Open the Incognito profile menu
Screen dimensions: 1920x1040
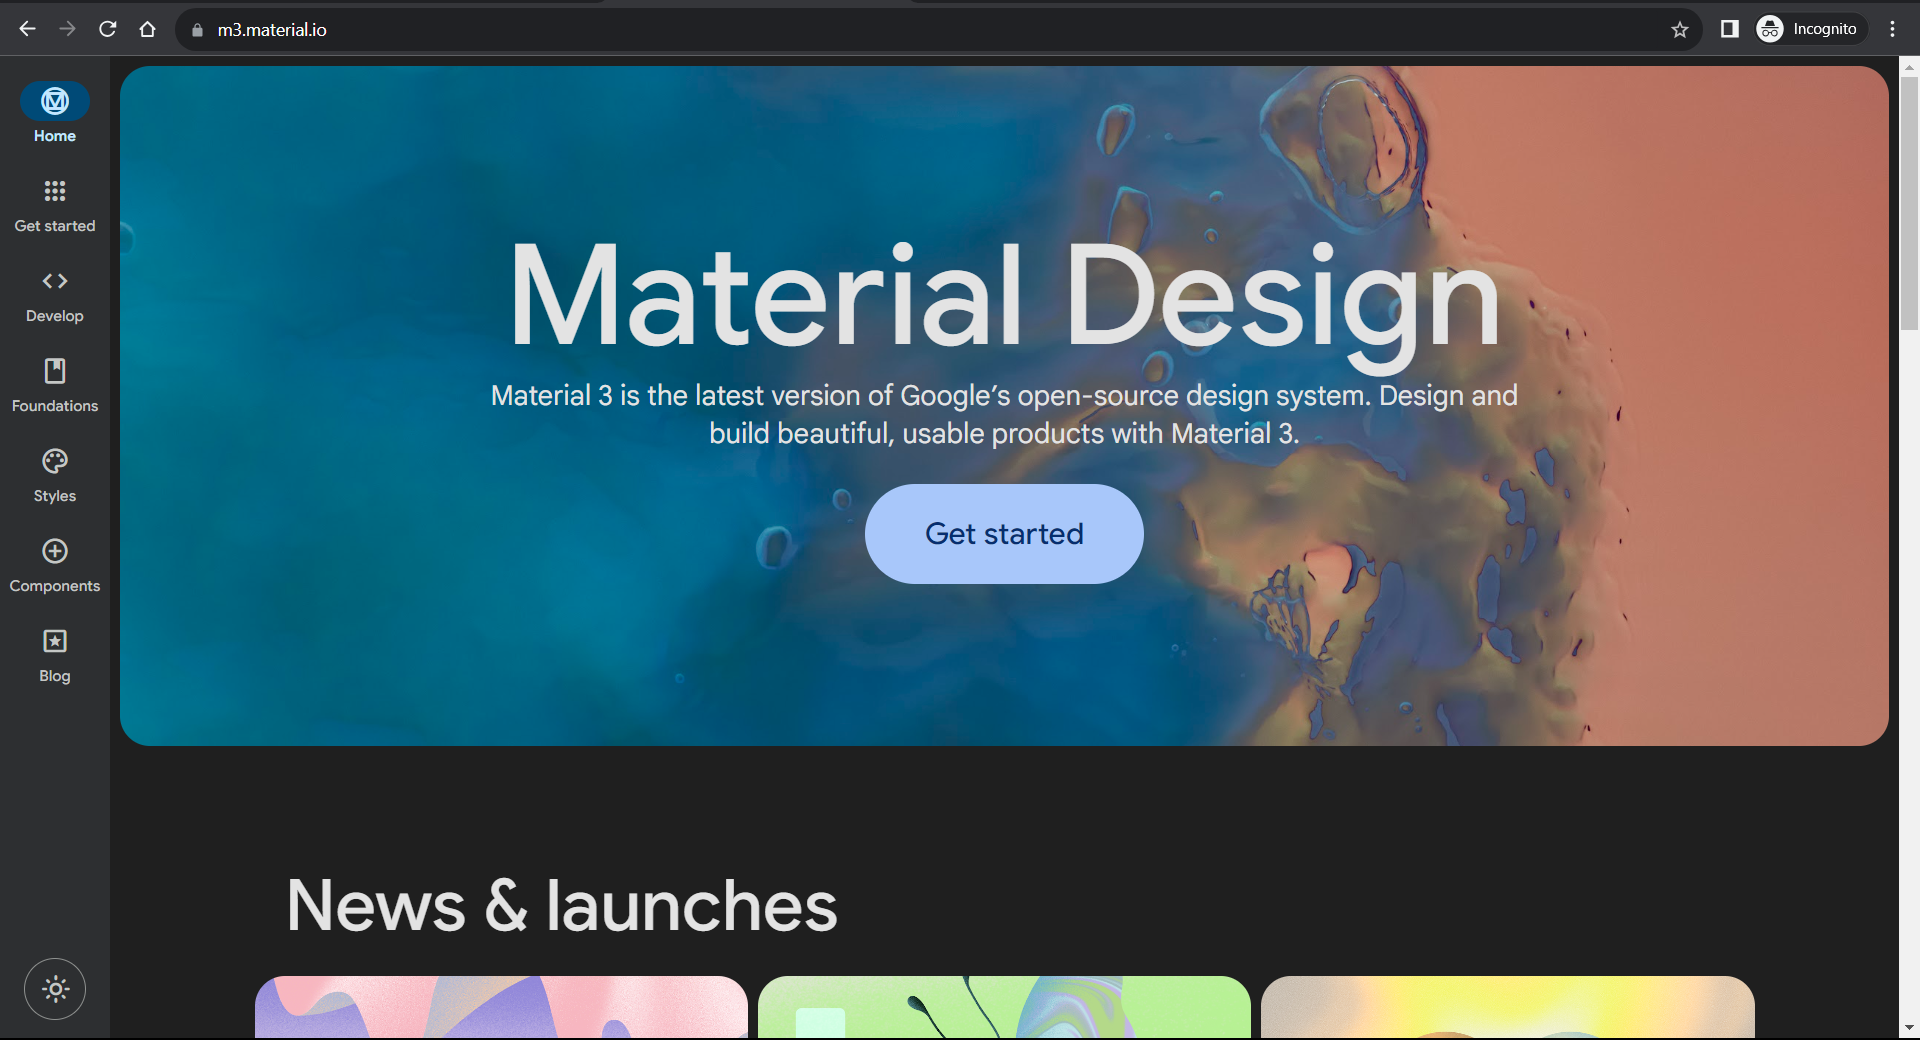pos(1811,29)
